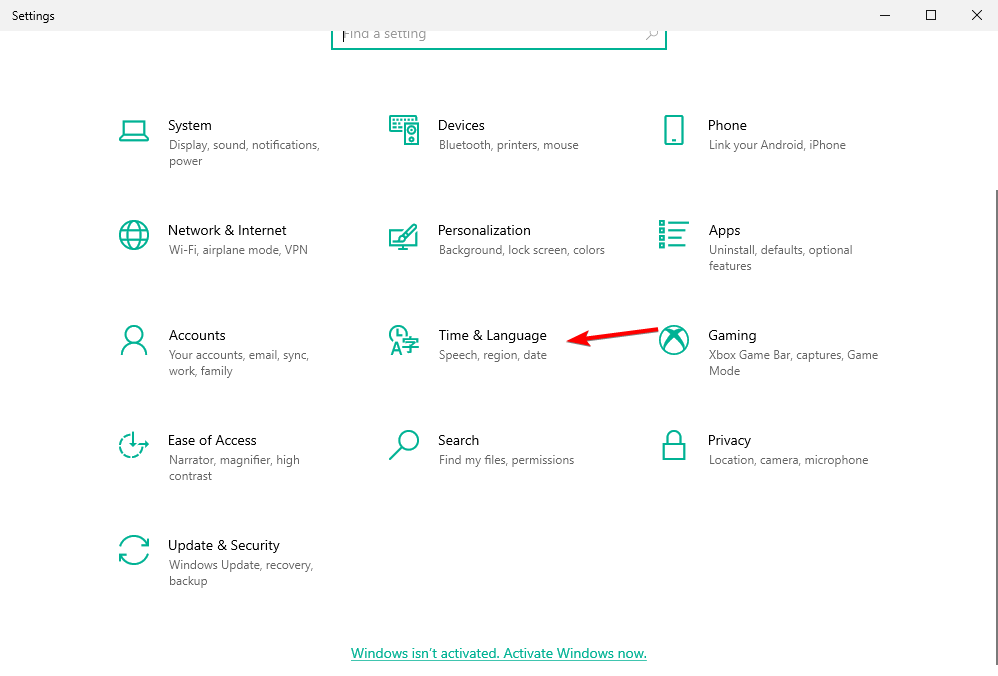Click 'Uninstall, defaults, optional features' text
998x676 pixels.
click(780, 258)
